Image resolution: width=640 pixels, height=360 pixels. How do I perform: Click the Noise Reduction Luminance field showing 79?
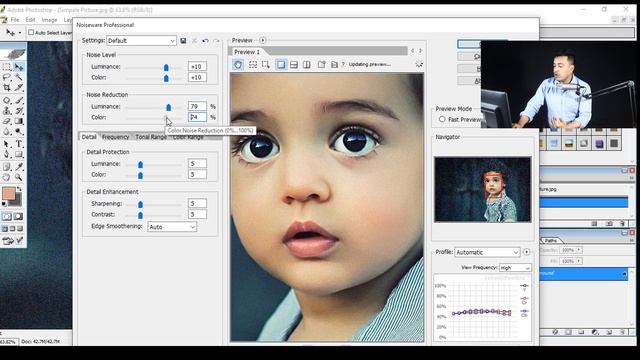point(198,107)
